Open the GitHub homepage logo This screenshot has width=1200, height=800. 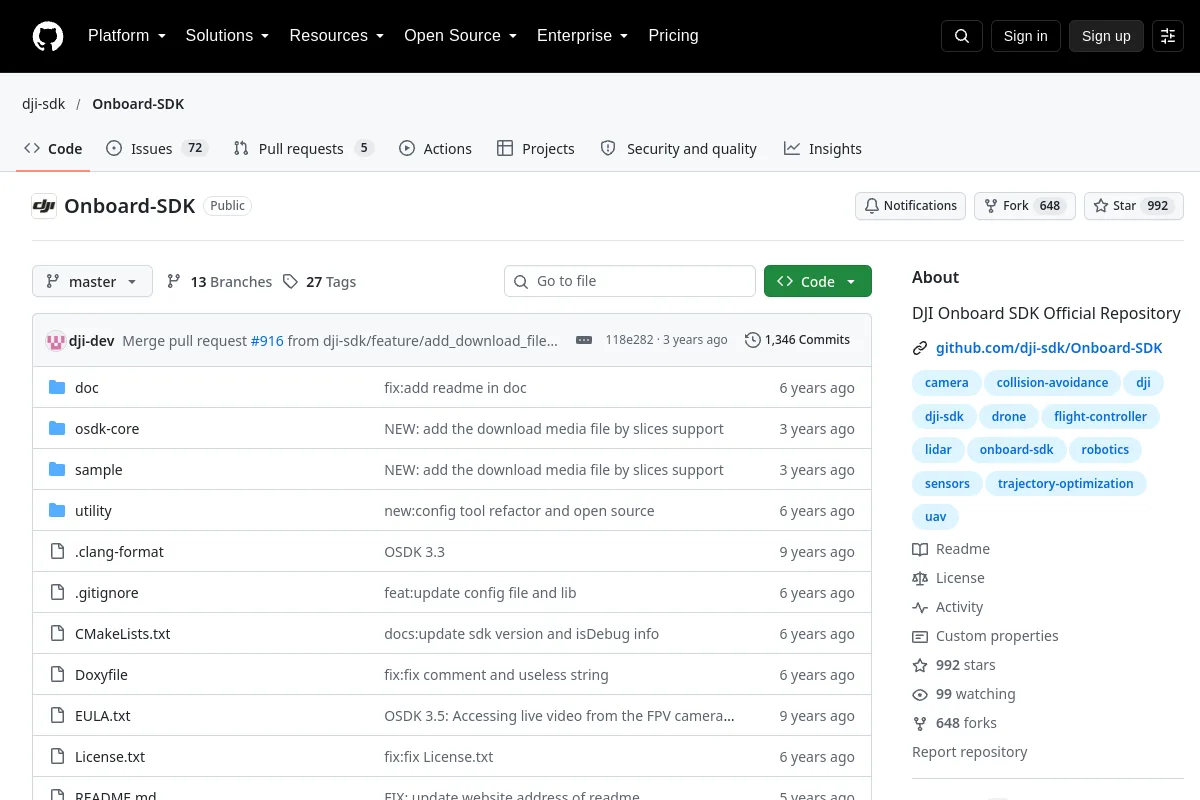(x=48, y=36)
